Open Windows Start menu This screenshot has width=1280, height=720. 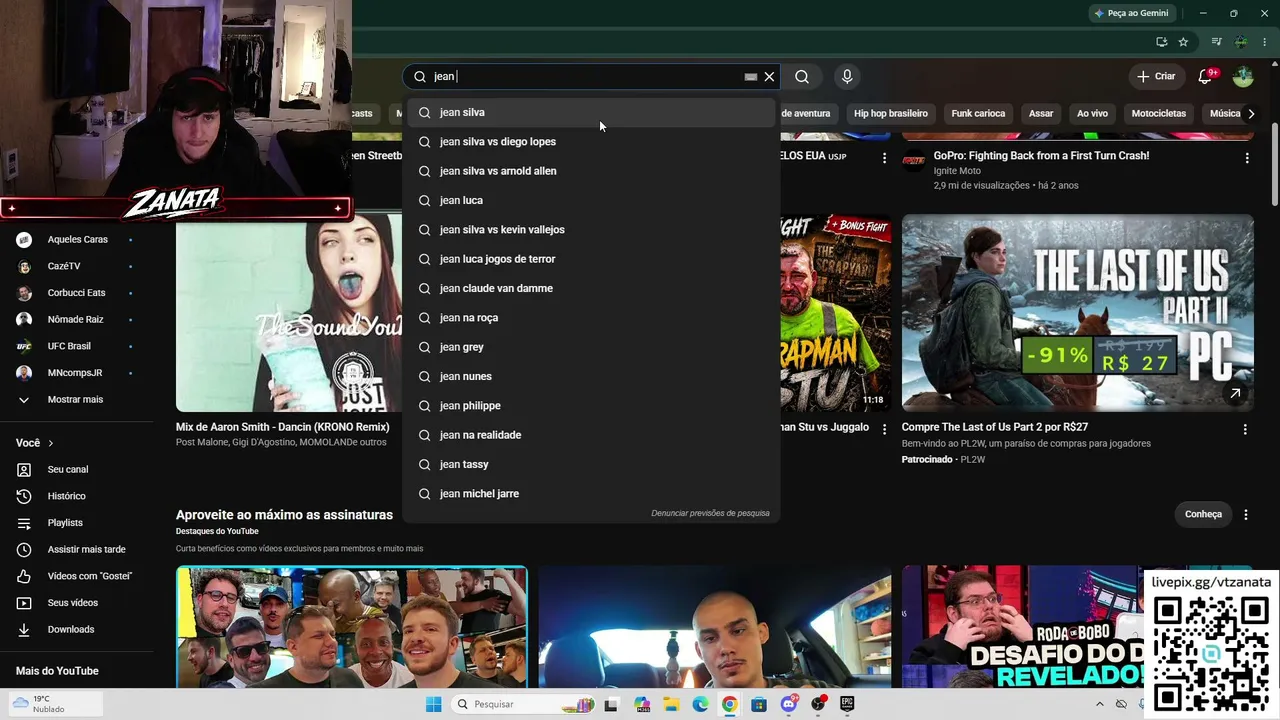click(433, 704)
